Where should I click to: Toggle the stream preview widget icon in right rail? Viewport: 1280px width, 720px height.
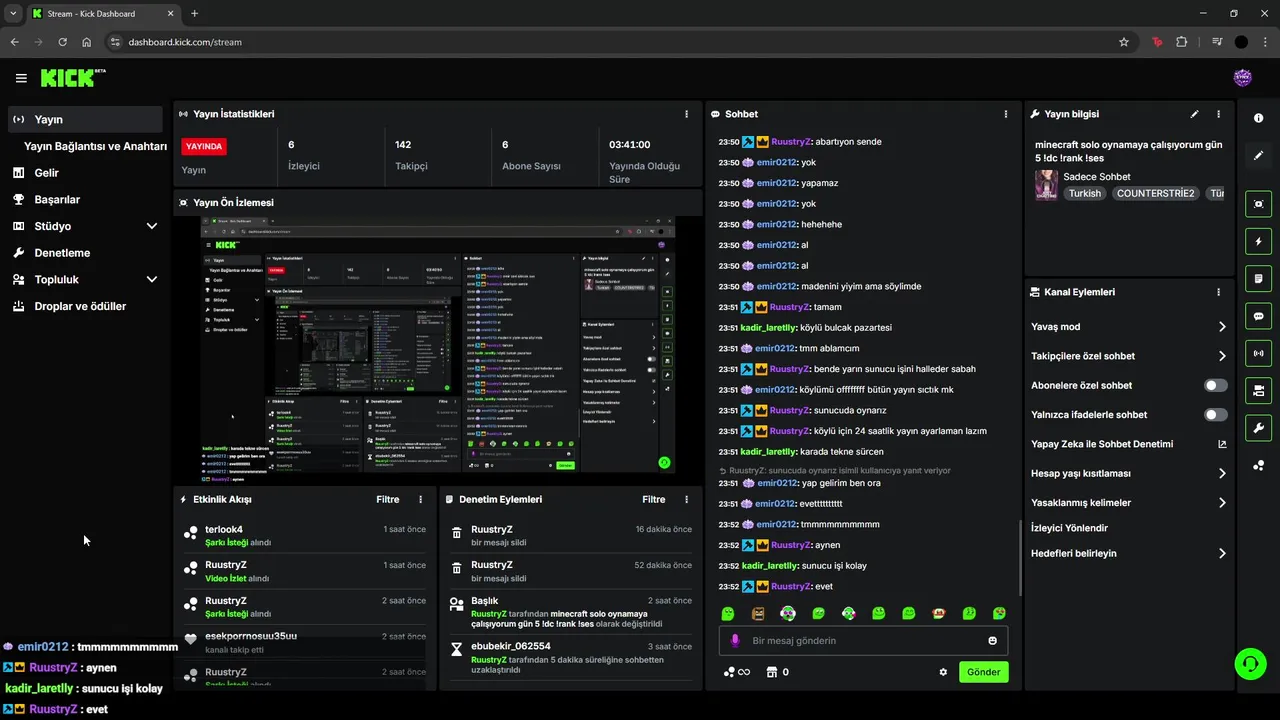[1258, 204]
